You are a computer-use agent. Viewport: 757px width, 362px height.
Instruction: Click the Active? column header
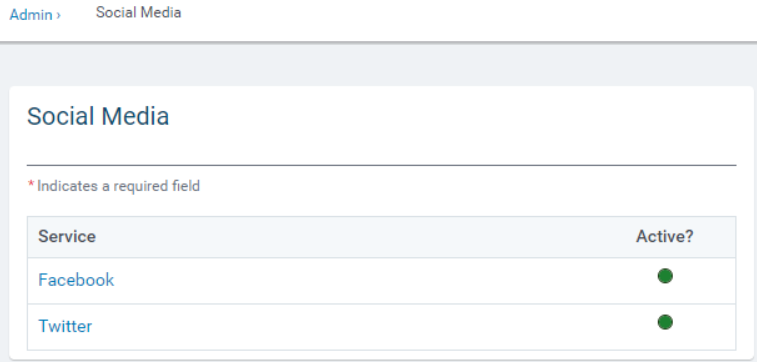tap(665, 237)
